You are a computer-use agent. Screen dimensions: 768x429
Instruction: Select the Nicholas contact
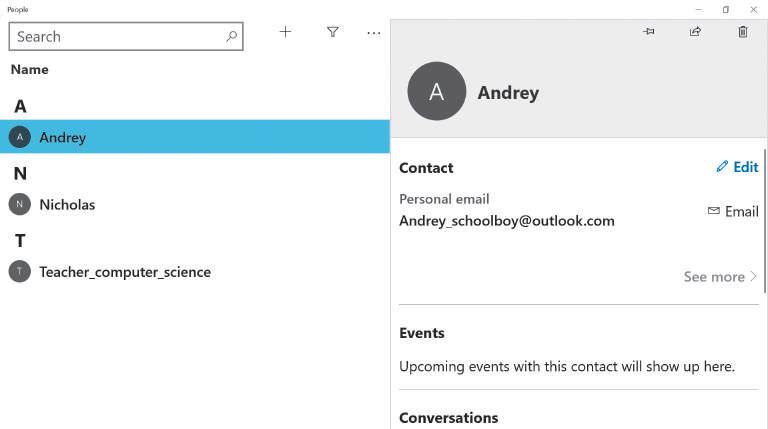[x=67, y=204]
